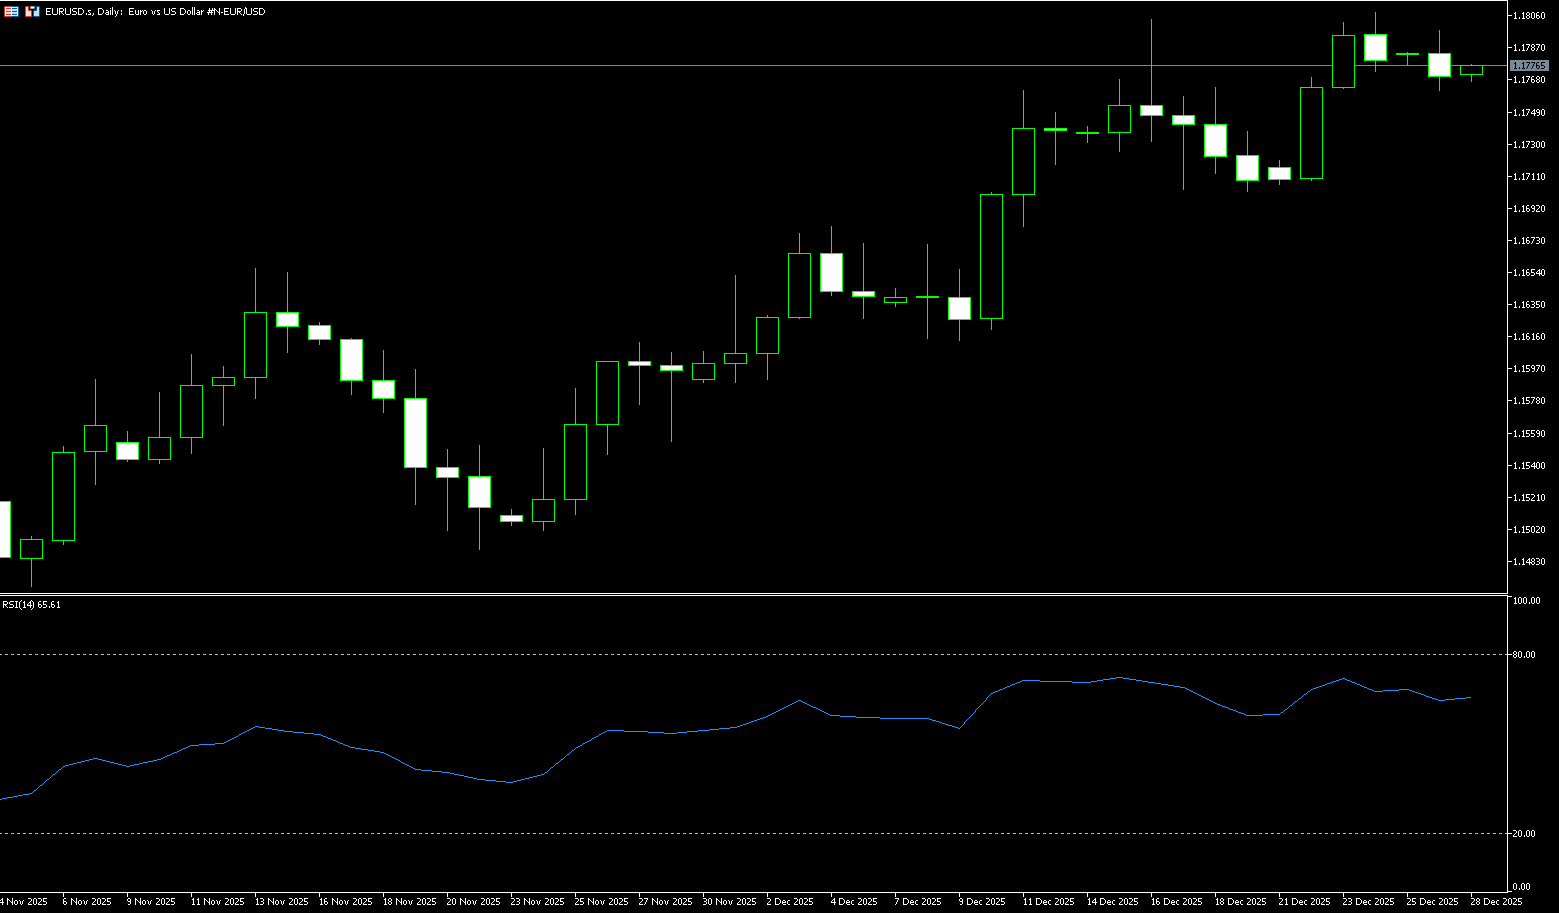Image resolution: width=1559 pixels, height=913 pixels.
Task: Click the tall bullish candle after 9 Dec 2025
Action: (991, 256)
